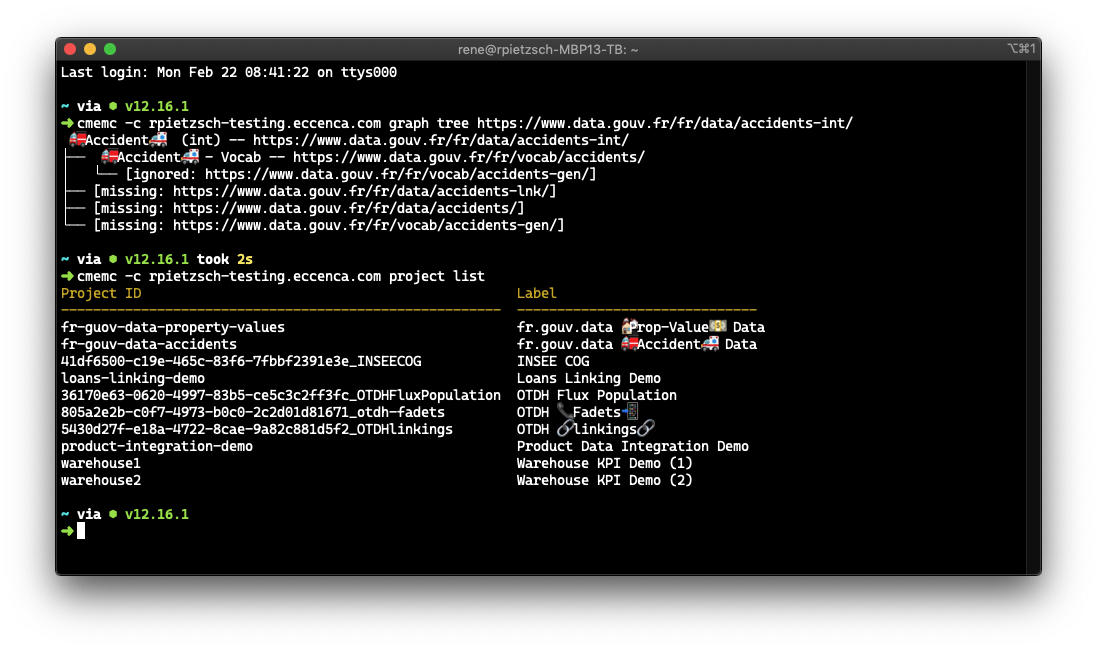This screenshot has height=649, width=1097.
Task: Click the mobile phone icon after Fadets
Action: tap(632, 412)
